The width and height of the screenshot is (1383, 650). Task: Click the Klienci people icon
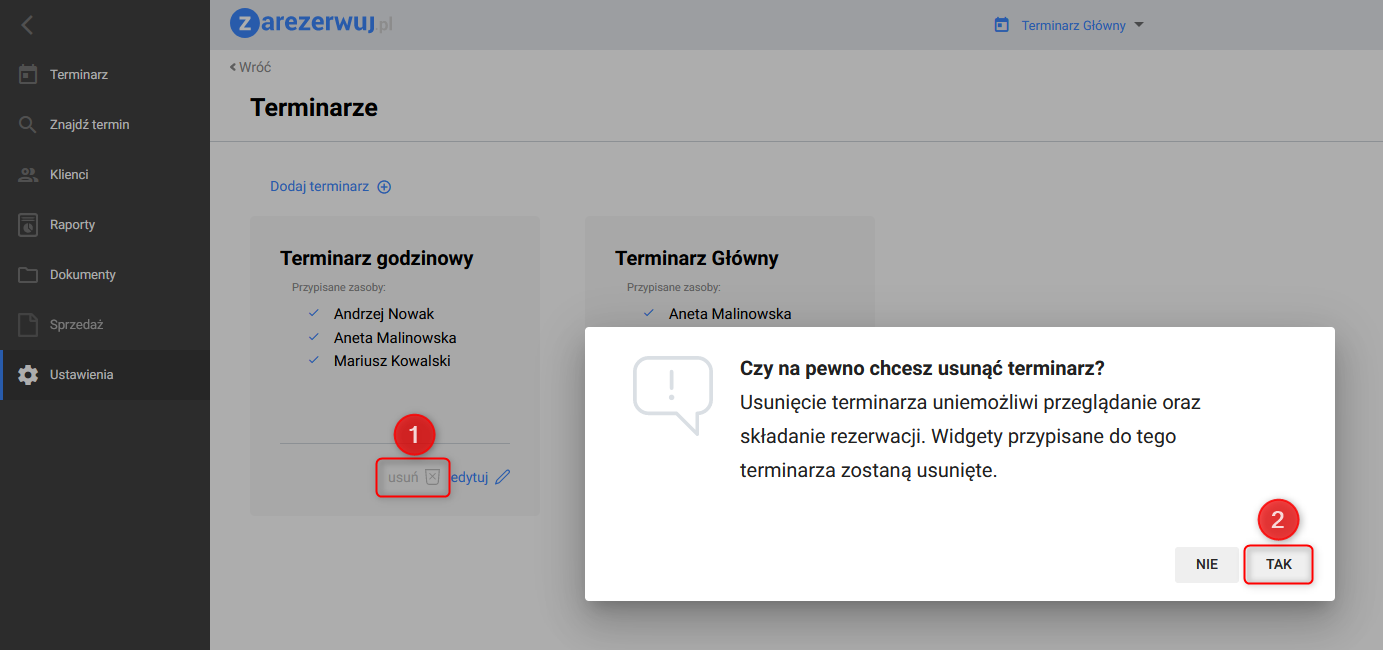pos(28,175)
